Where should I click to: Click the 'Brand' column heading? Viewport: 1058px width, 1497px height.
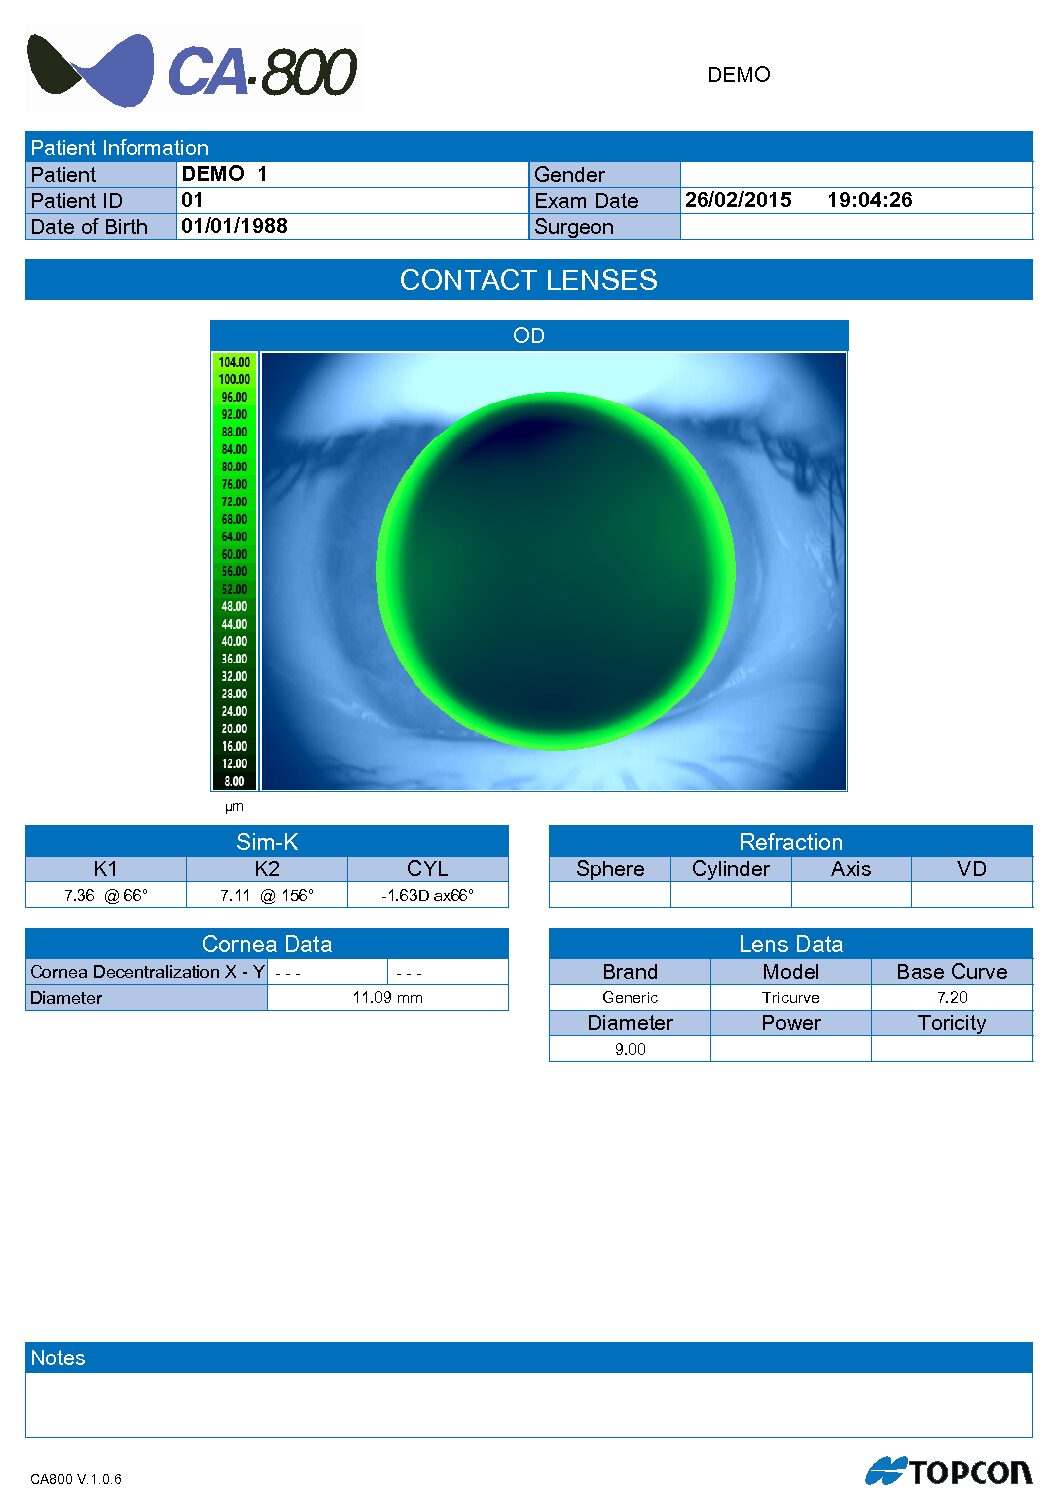point(630,972)
